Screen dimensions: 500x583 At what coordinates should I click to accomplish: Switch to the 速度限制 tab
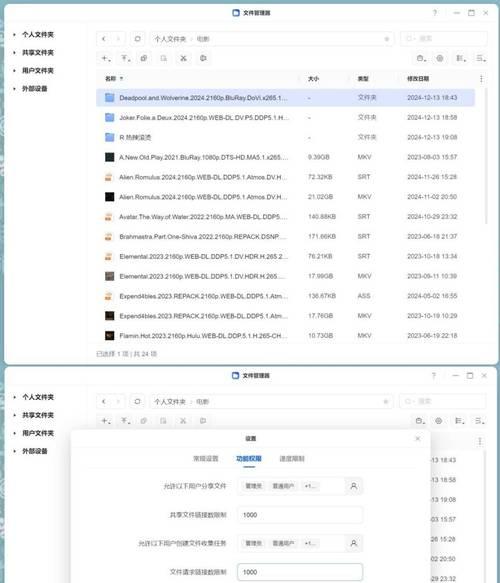tap(292, 458)
